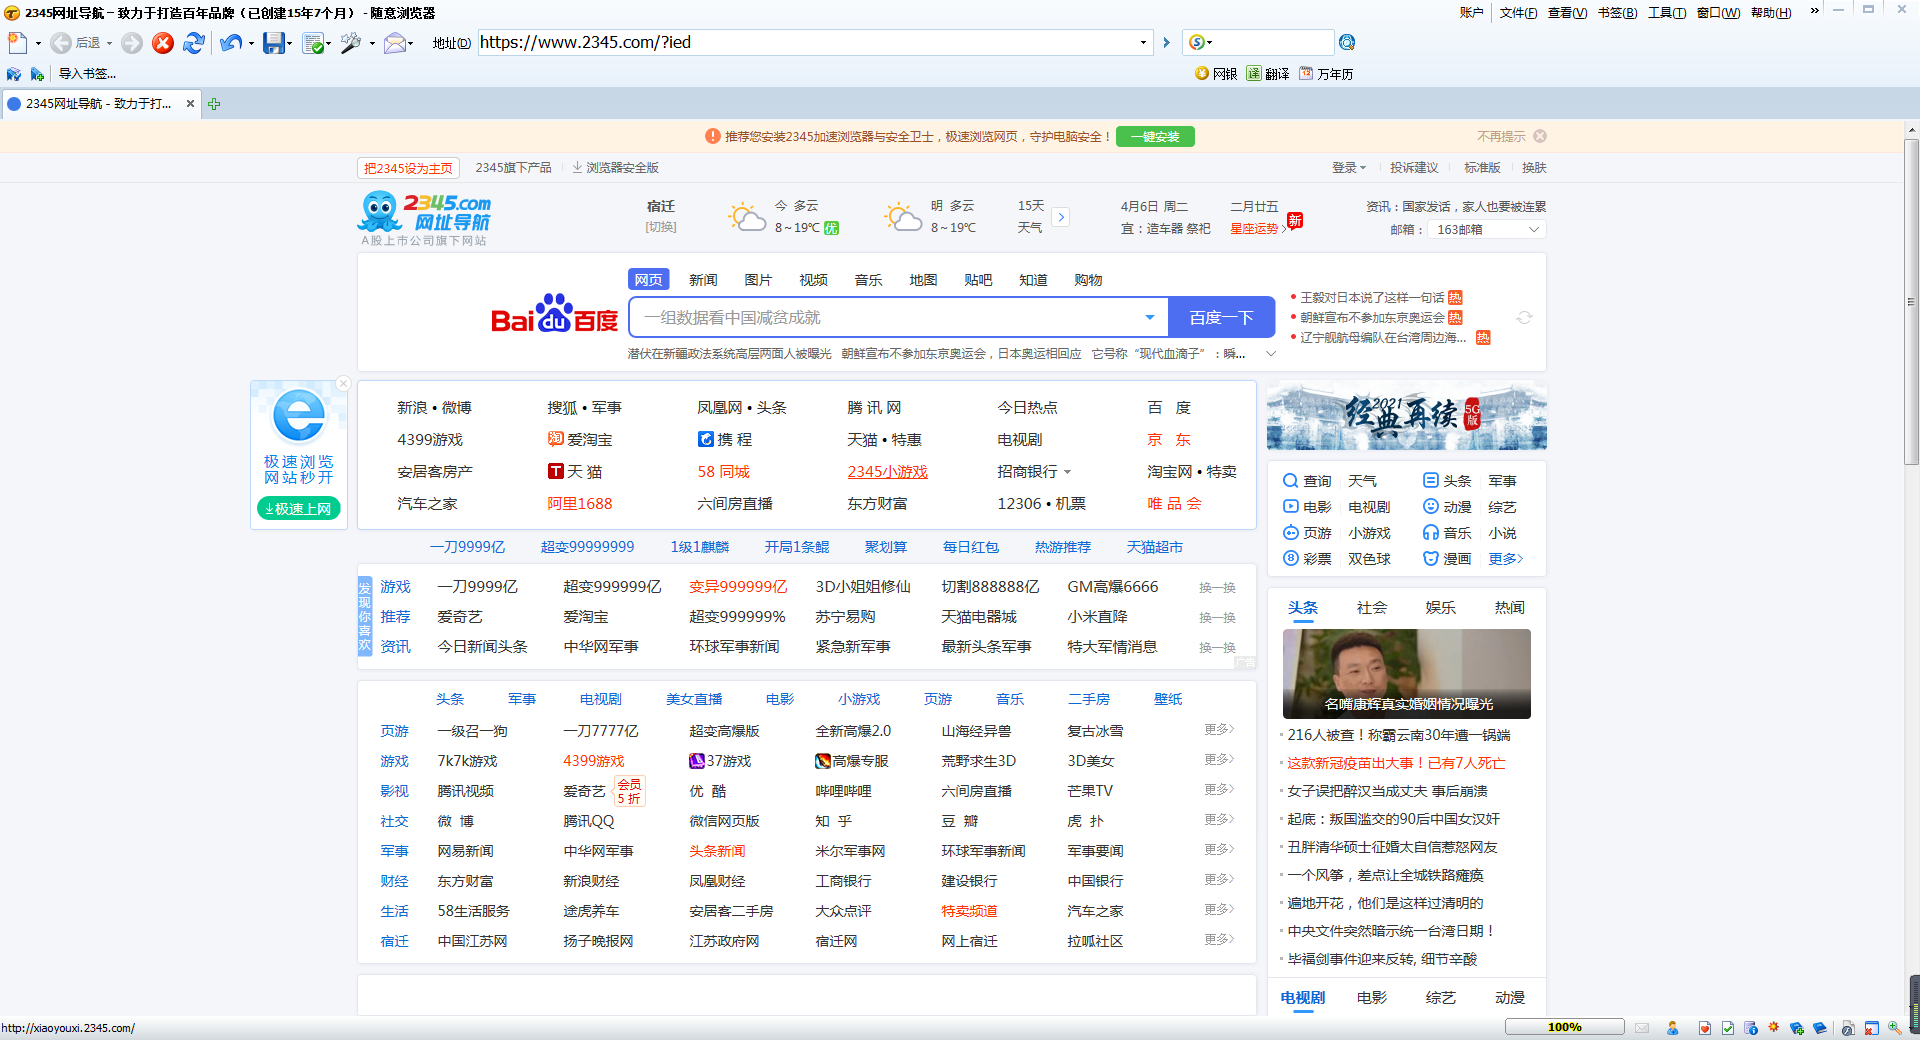Click the forward arrow button
The image size is (1920, 1040).
point(132,43)
